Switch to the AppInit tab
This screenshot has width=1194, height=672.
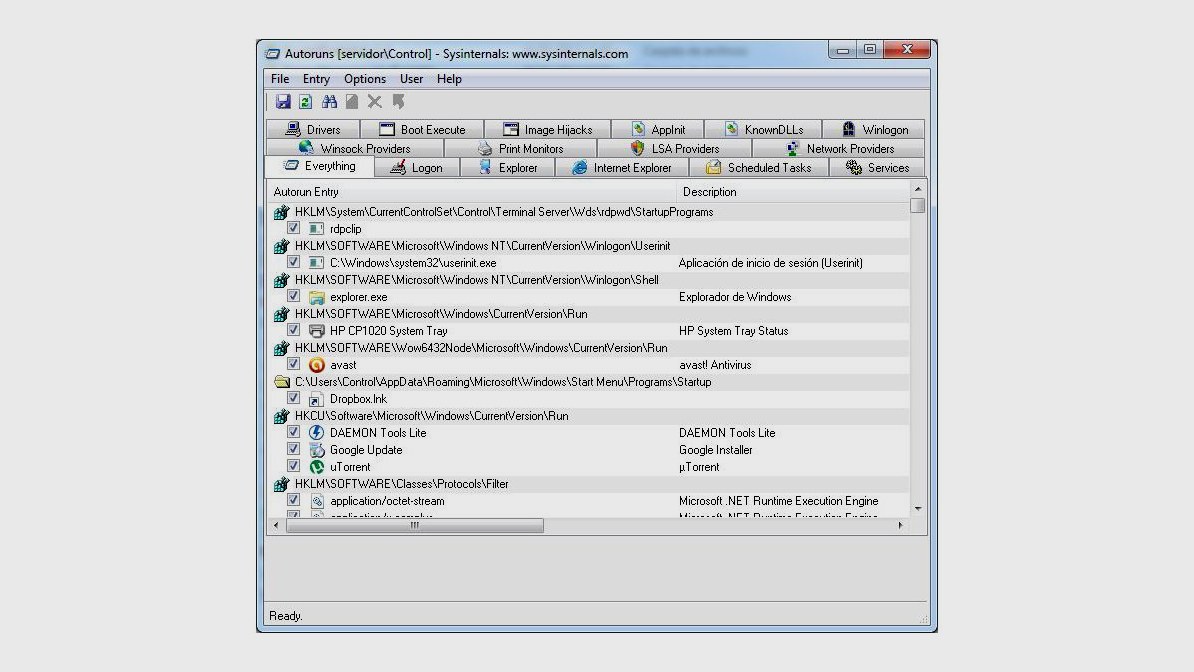tap(658, 130)
